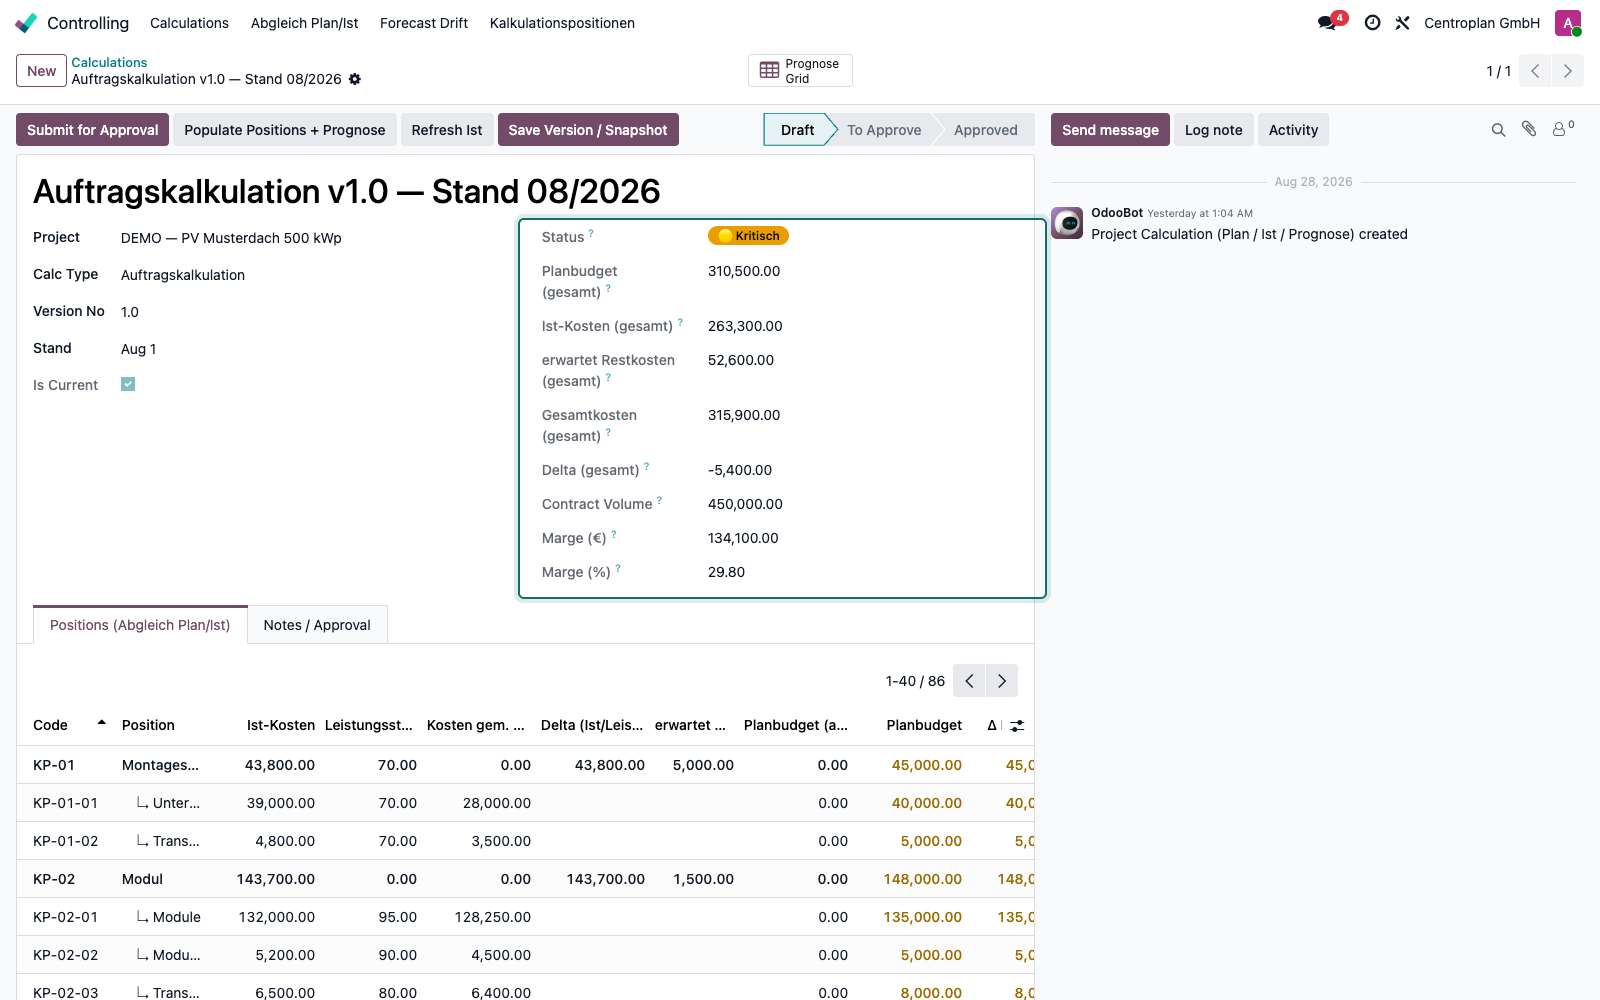
Task: Switch to Notes / Approval tab
Action: 317,625
